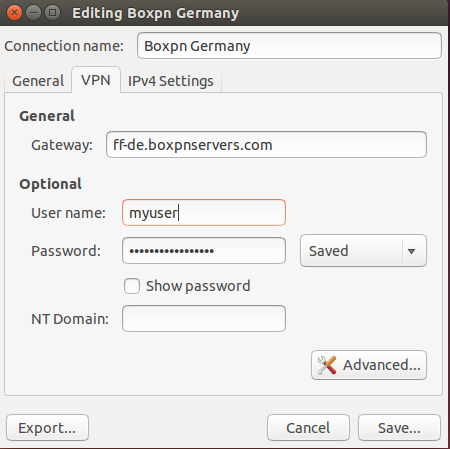Click into the Gateway address field
This screenshot has width=450, height=449.
pos(266,145)
